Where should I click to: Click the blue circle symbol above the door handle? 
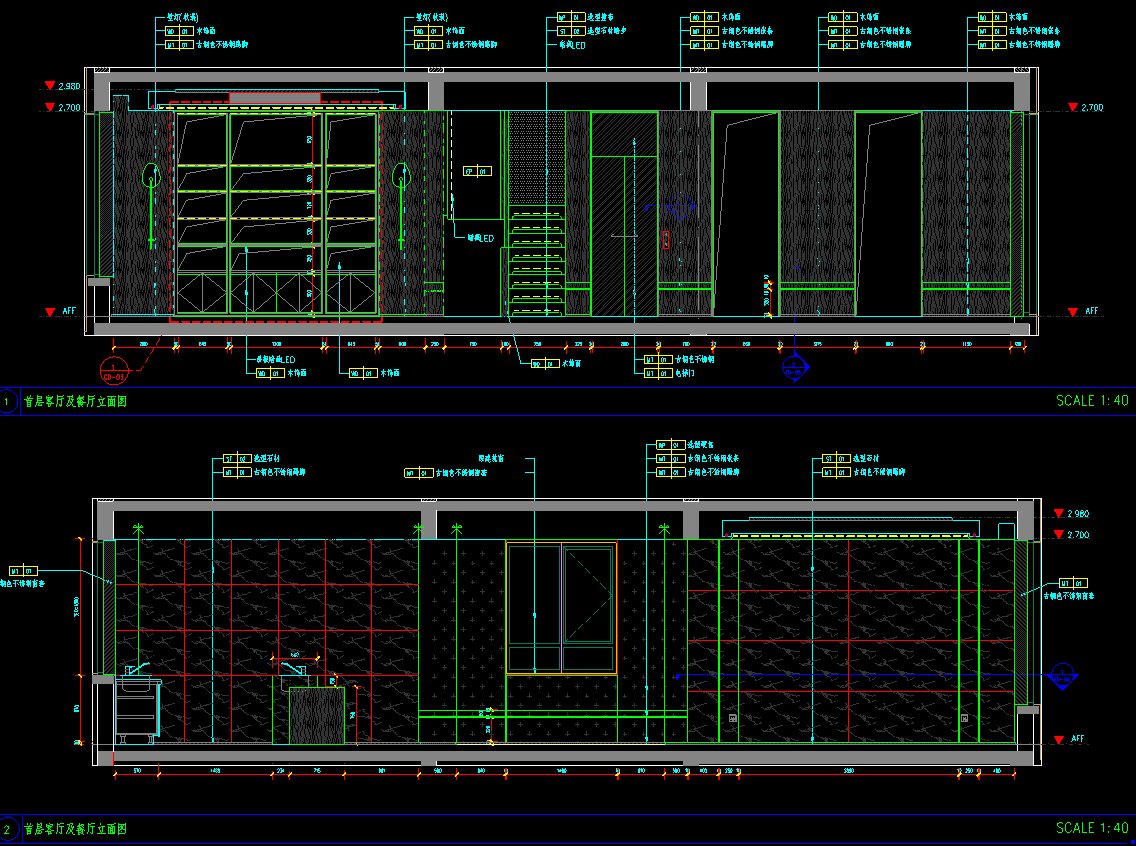pos(682,206)
